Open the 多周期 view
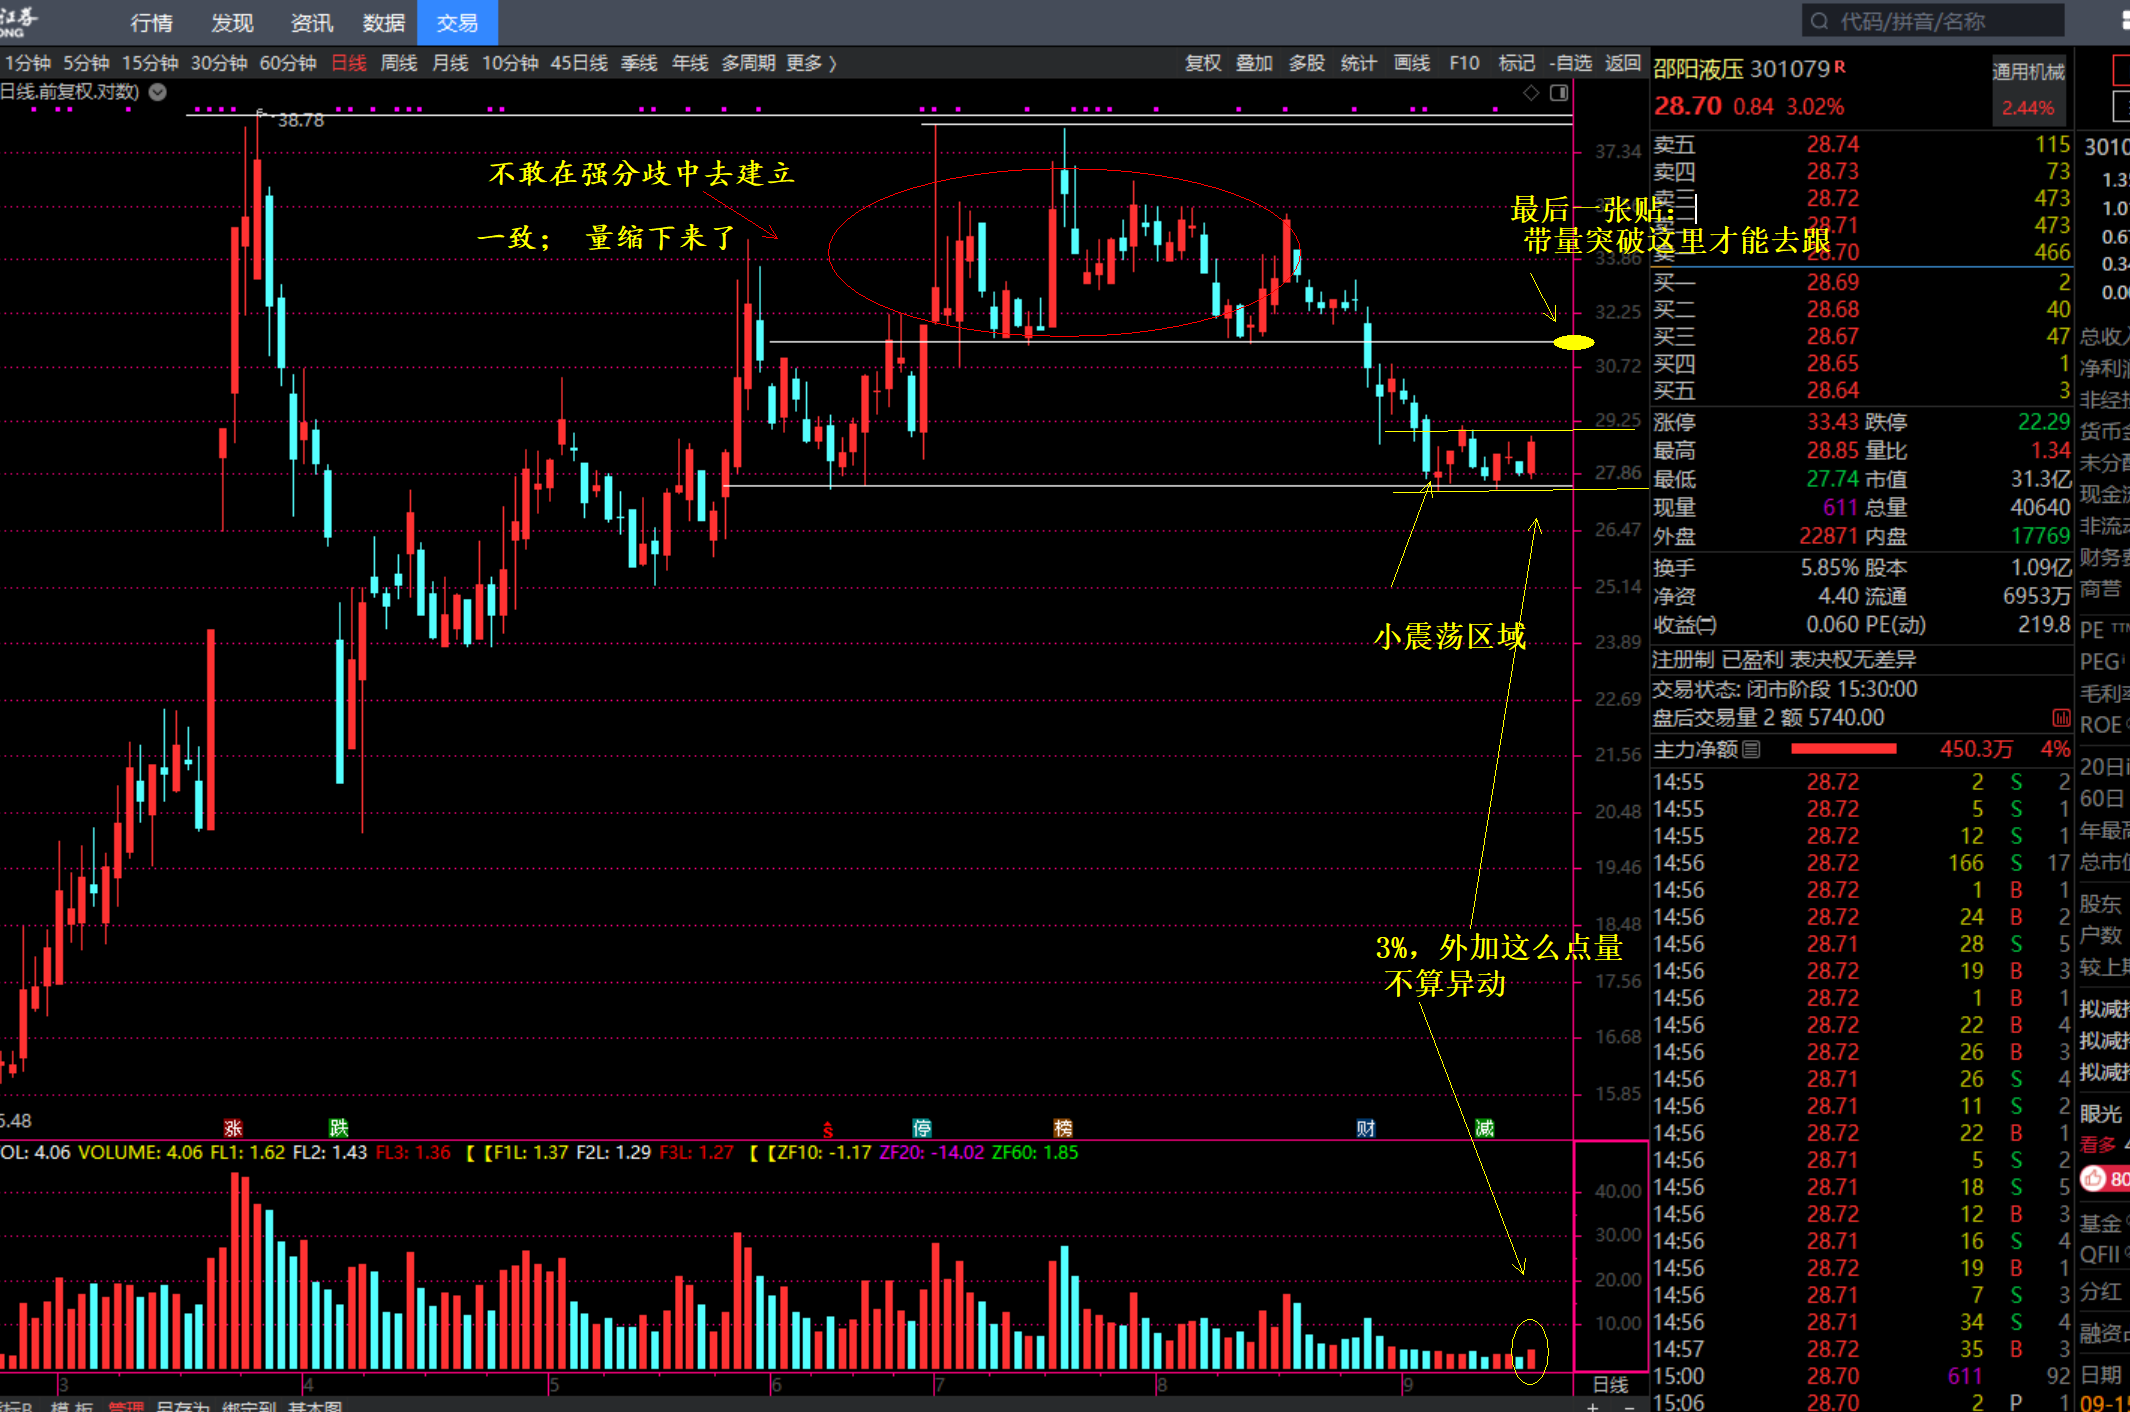The width and height of the screenshot is (2130, 1412). 749,63
